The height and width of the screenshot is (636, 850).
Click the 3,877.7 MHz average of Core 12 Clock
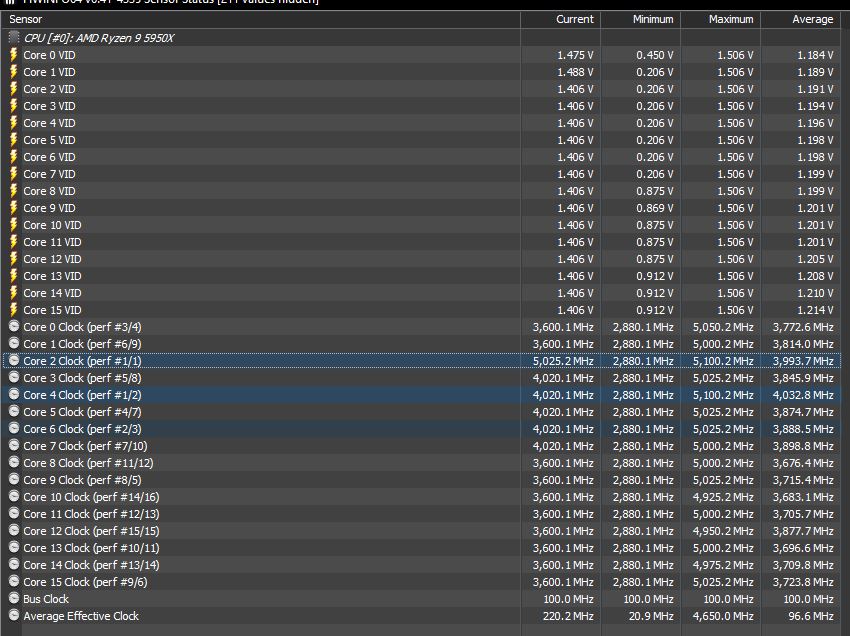[x=803, y=531]
